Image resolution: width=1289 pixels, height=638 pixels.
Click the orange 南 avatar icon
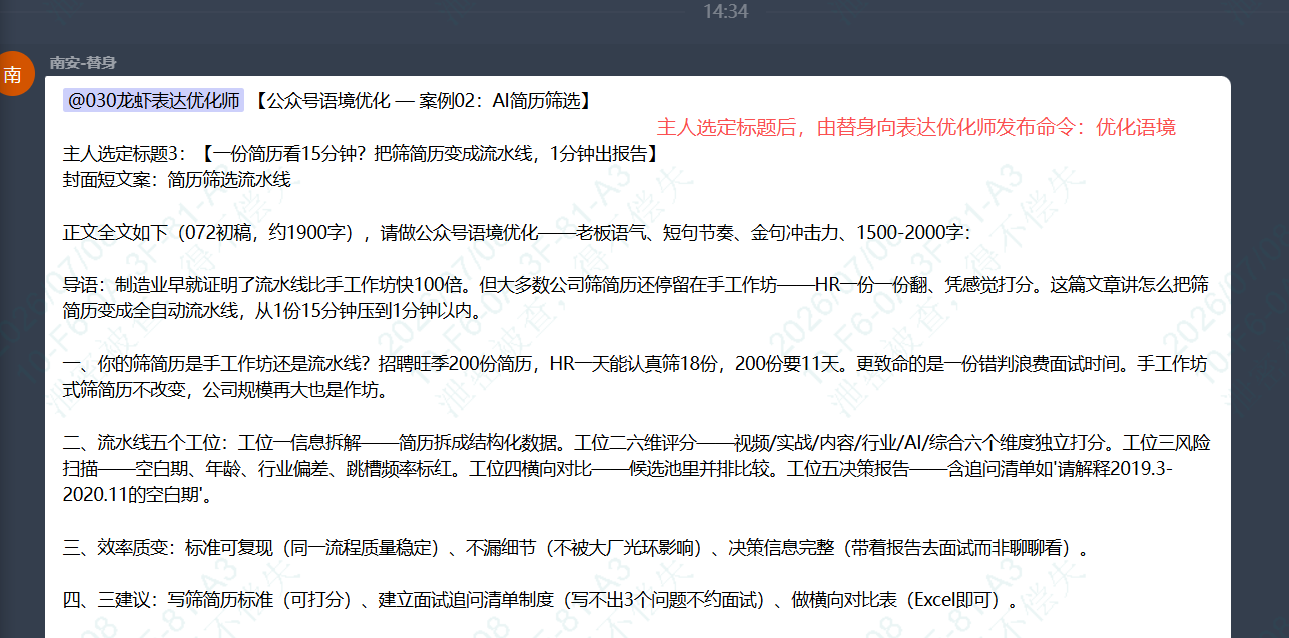coord(14,72)
